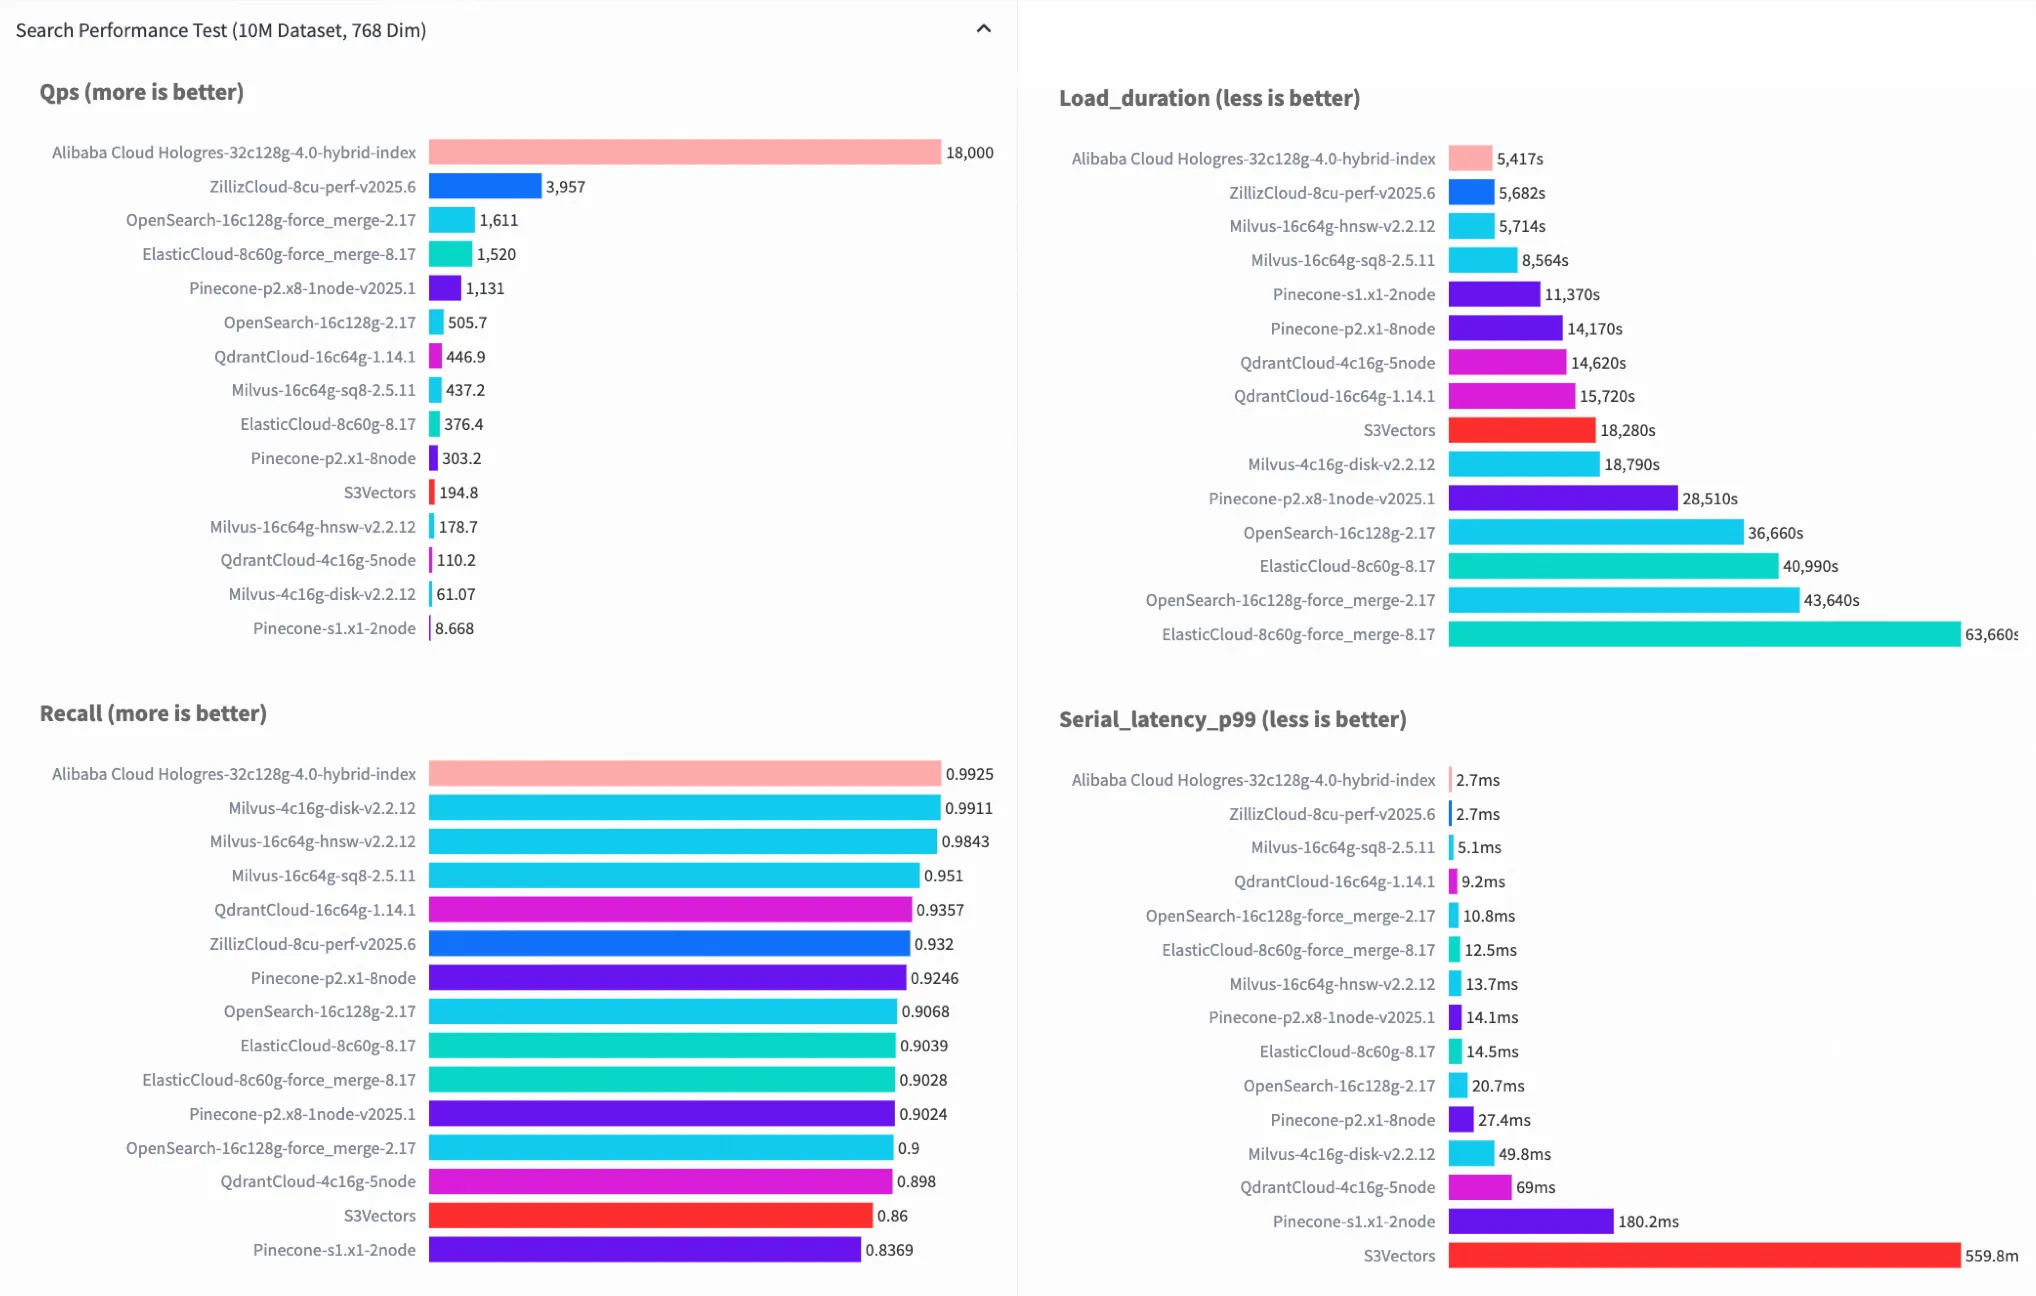This screenshot has height=1296, width=2036.
Task: Click the S3Vectors 0.86 recall bar
Action: pyautogui.click(x=650, y=1215)
